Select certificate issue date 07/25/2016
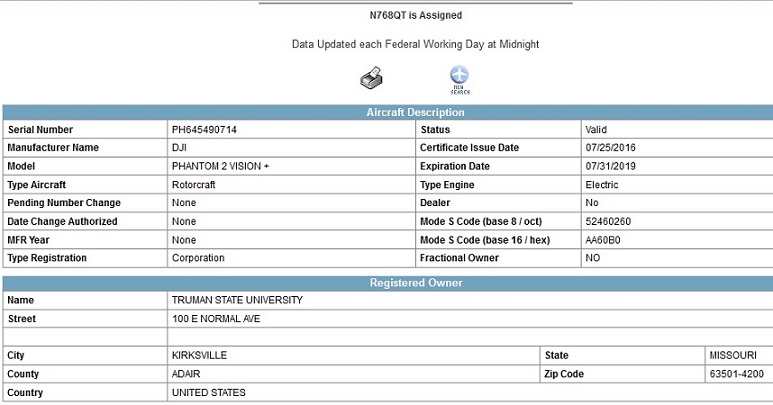This screenshot has width=773, height=405. (x=610, y=148)
